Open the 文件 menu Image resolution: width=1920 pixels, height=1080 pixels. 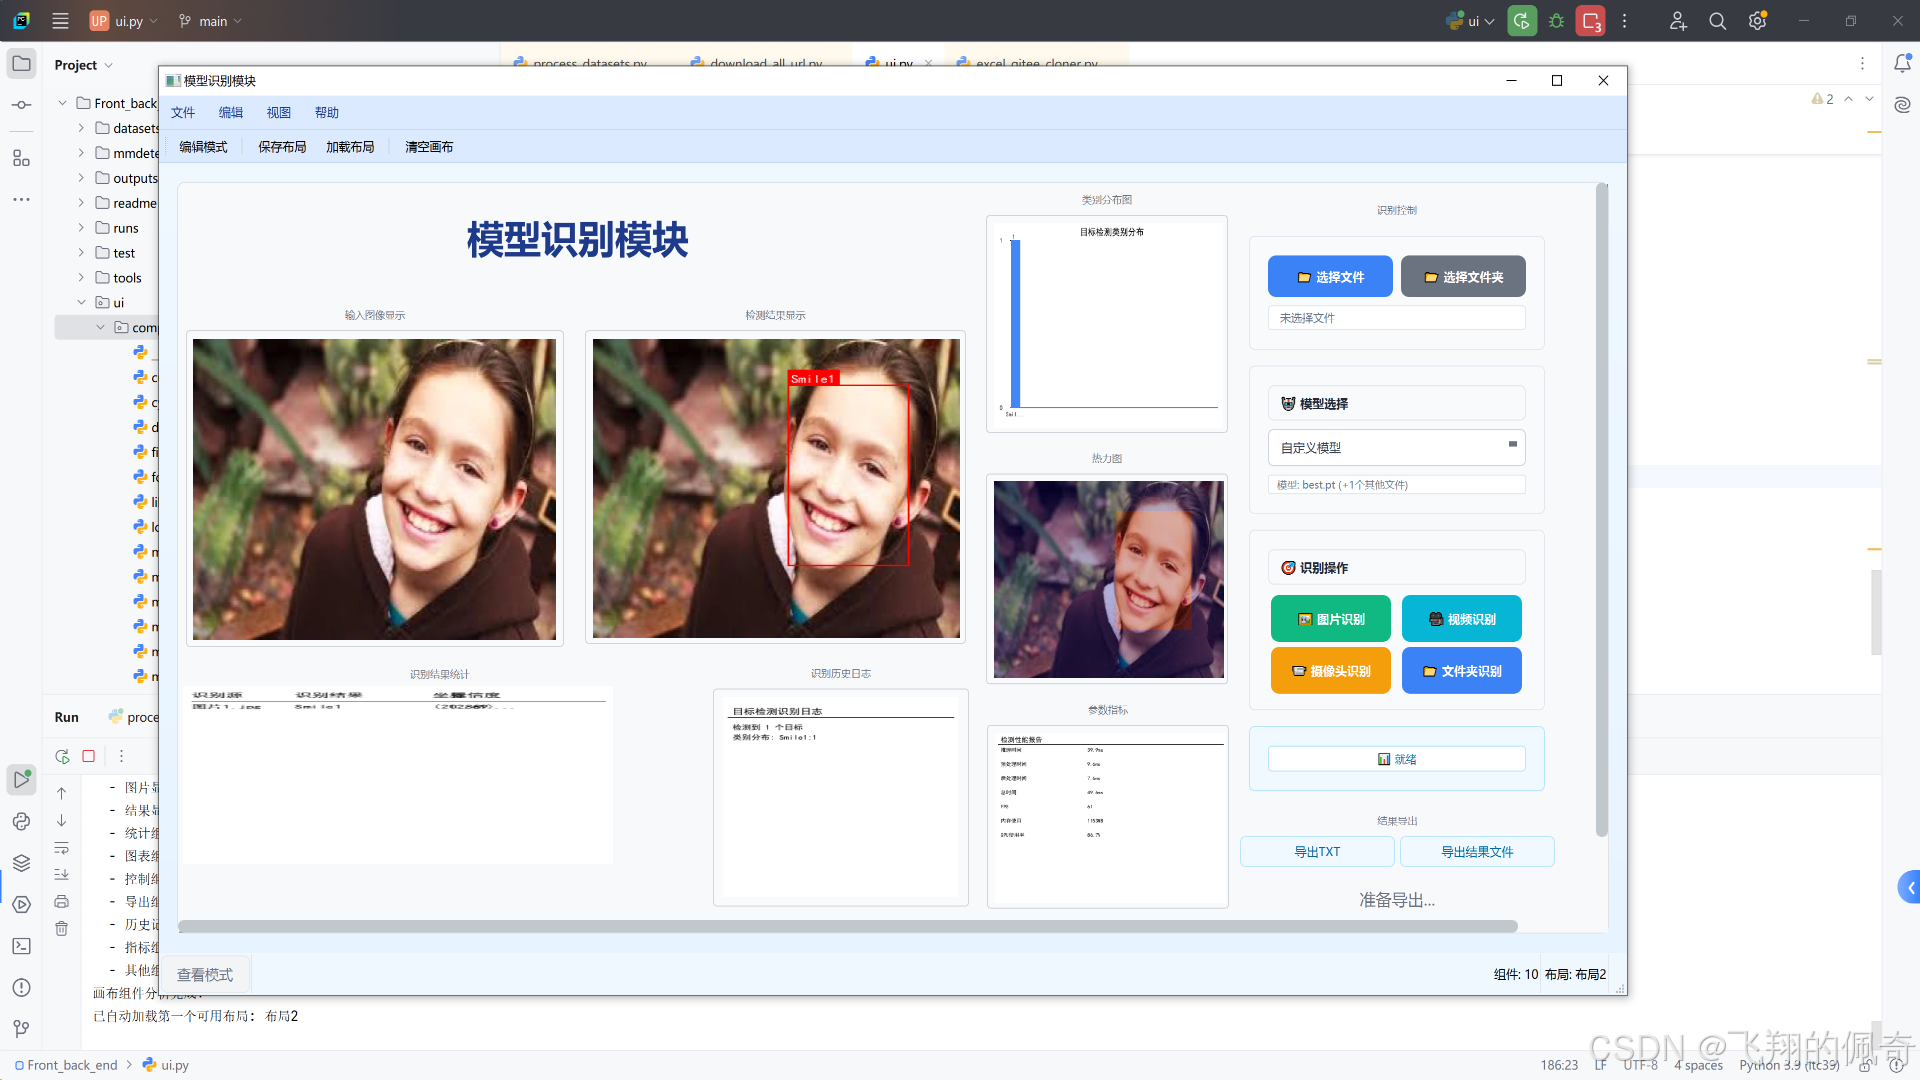[x=183, y=112]
